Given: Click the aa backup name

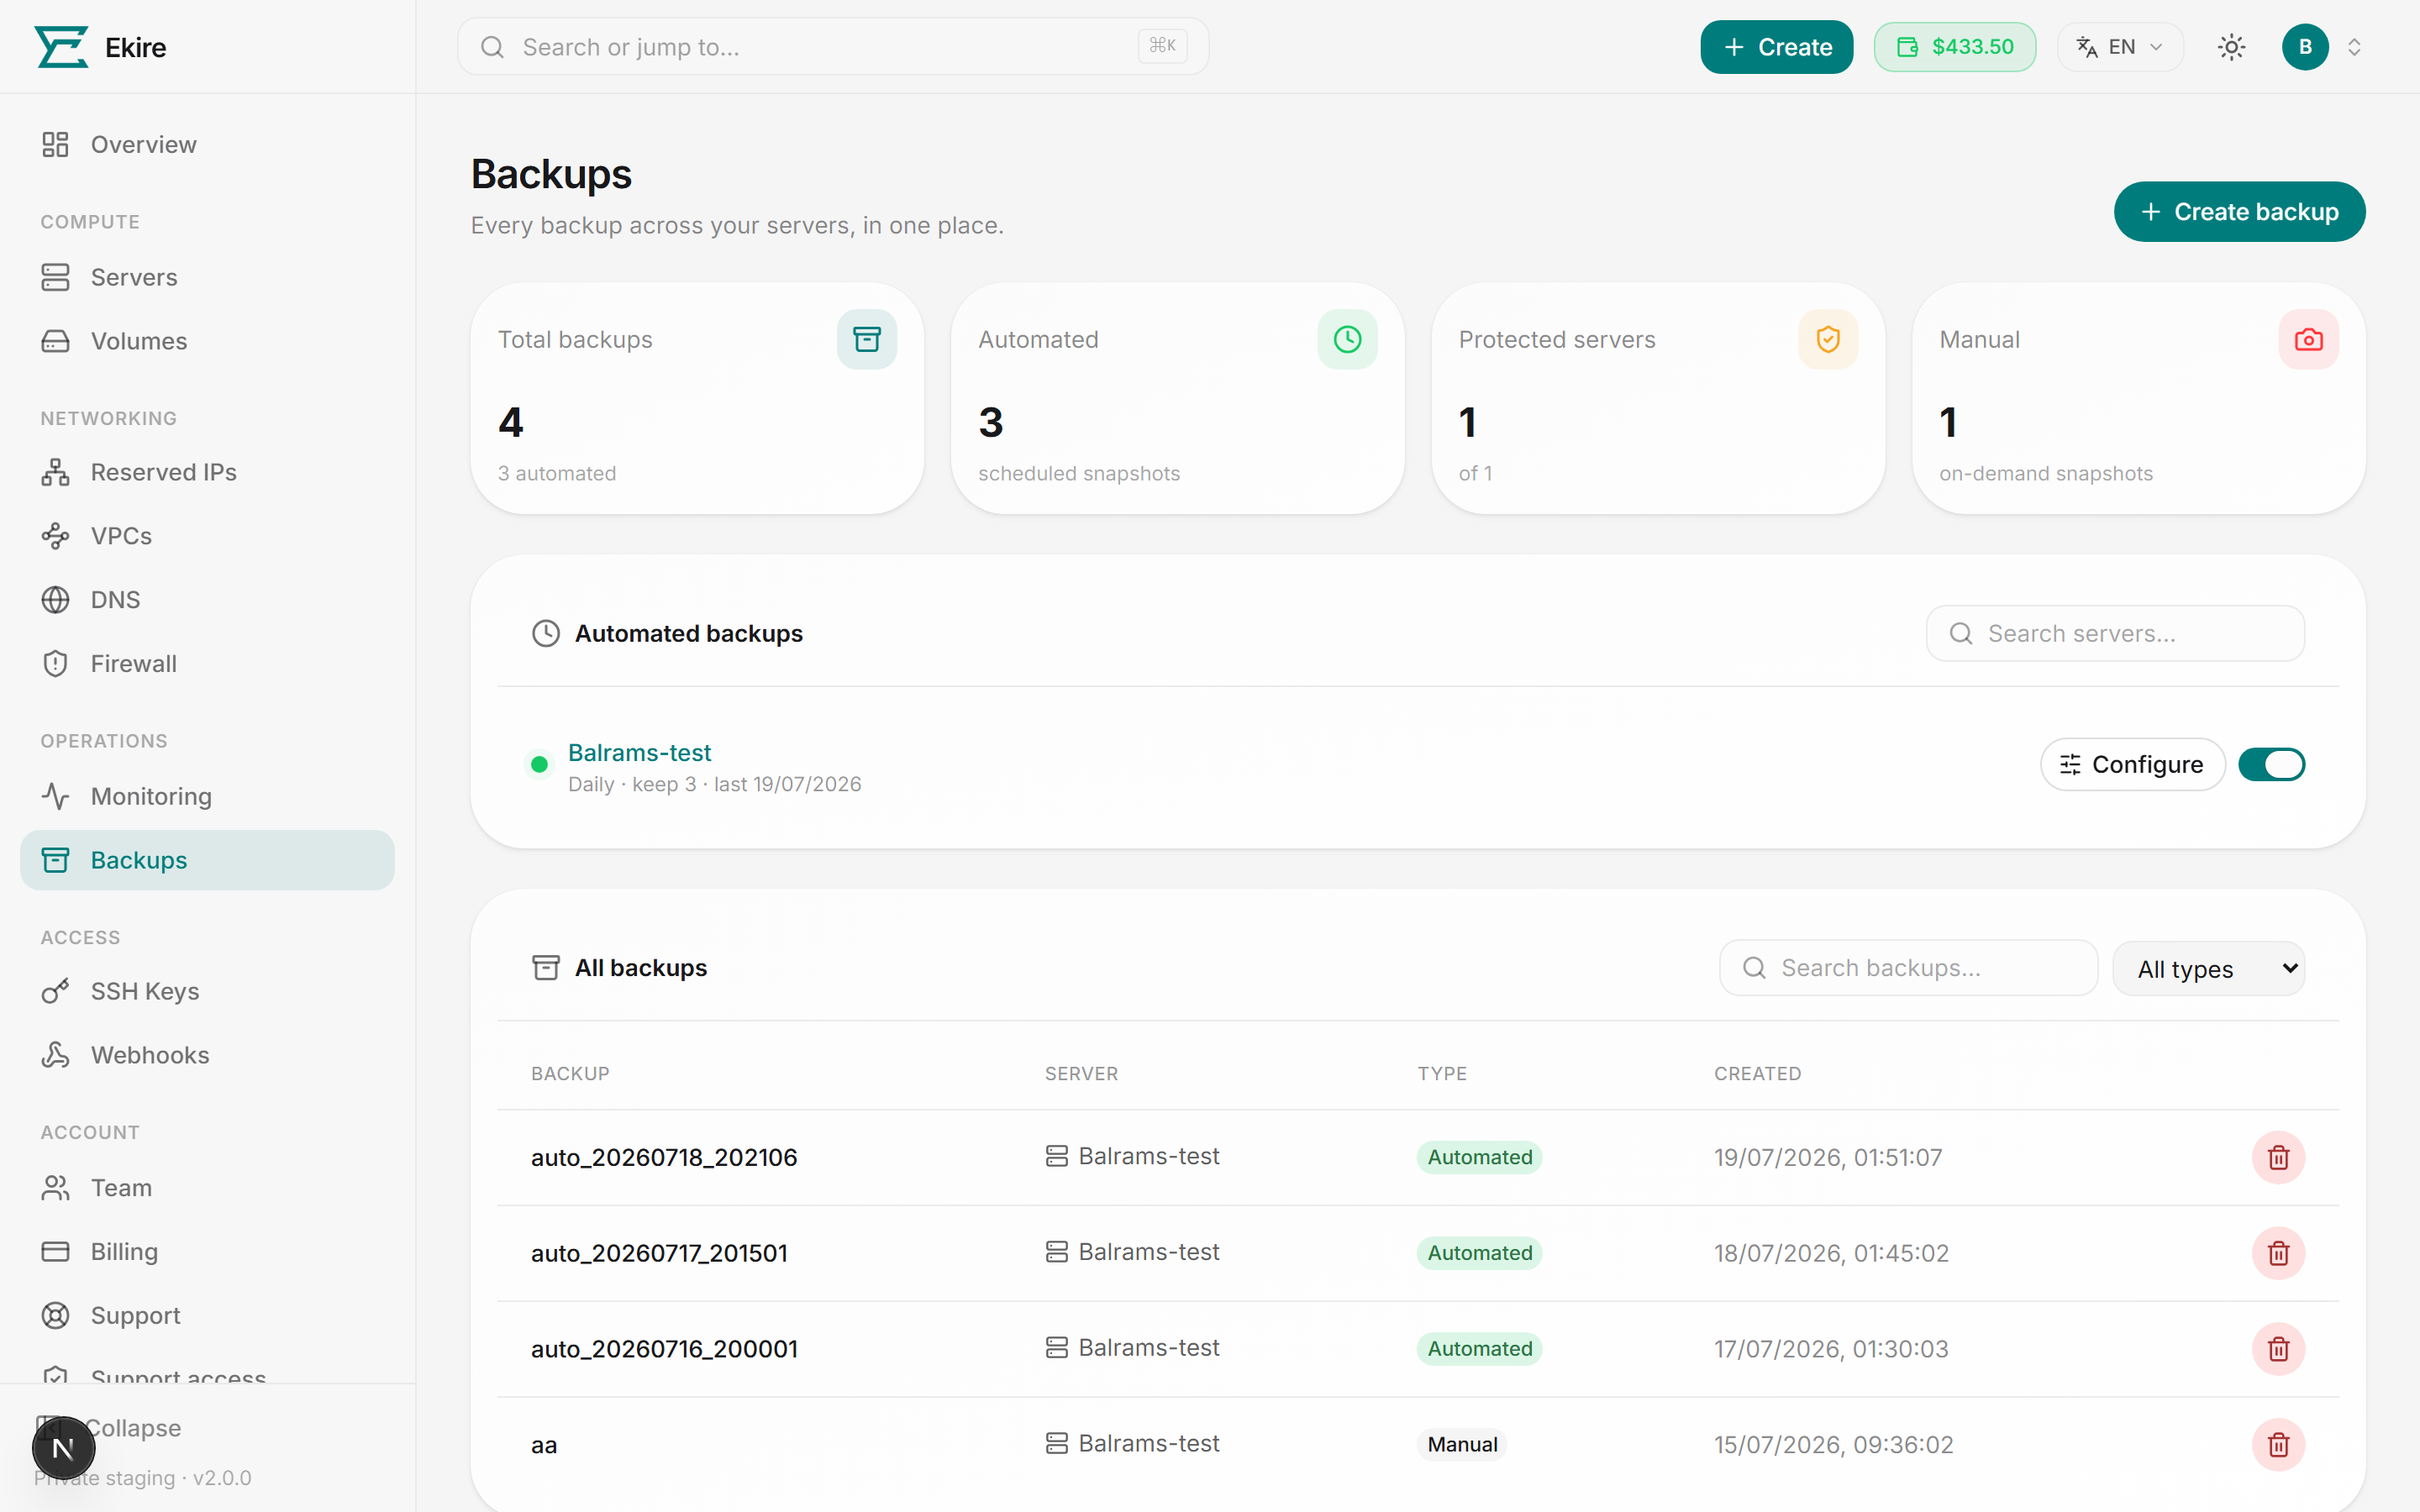Looking at the screenshot, I should (x=544, y=1445).
